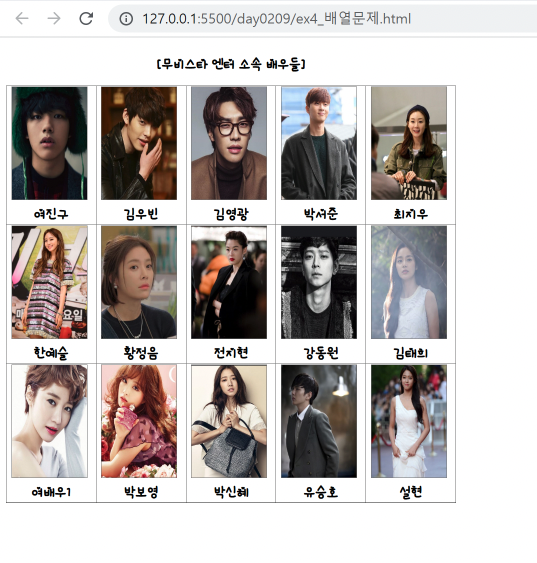
Task: Click the name label 김영광
Action: (231, 214)
